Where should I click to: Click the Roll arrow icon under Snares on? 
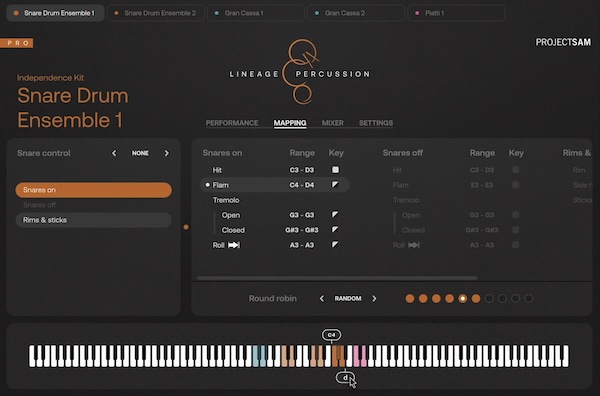[x=234, y=245]
